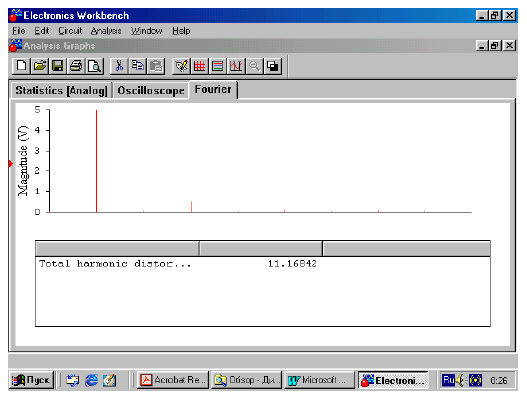
Task: Click the Cut scissors icon
Action: pos(119,66)
